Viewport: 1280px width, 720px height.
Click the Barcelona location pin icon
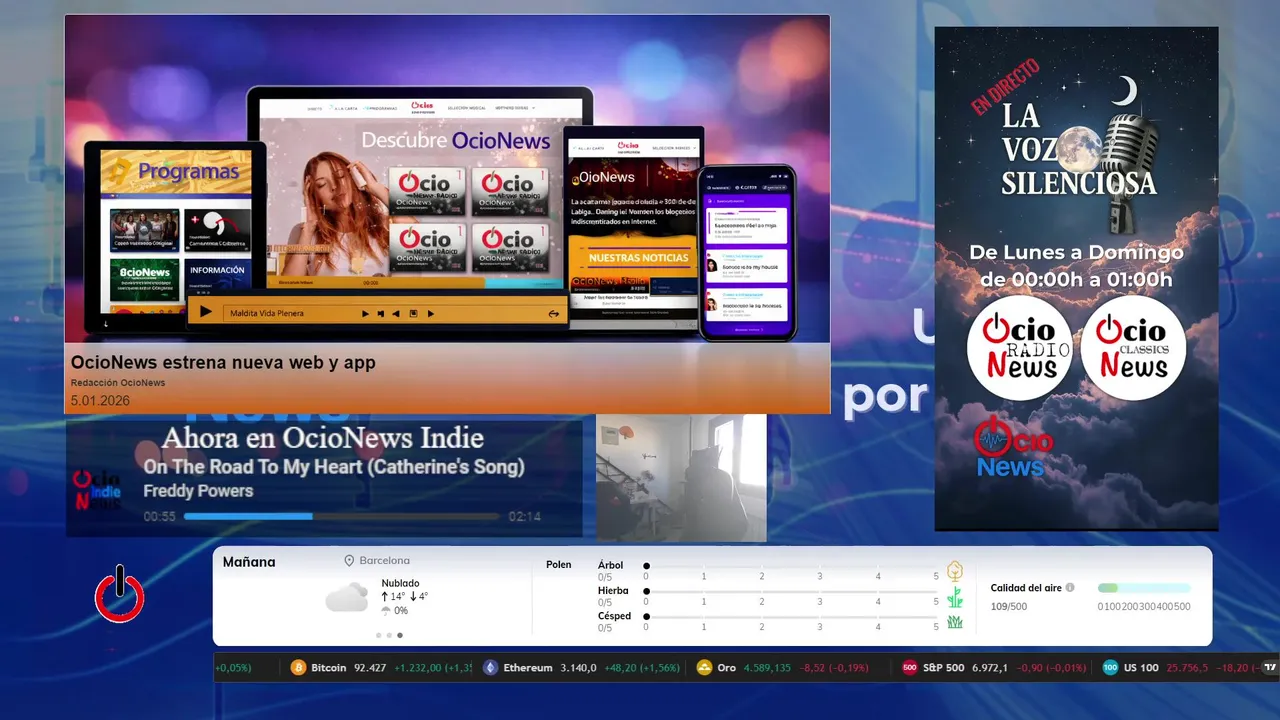350,561
